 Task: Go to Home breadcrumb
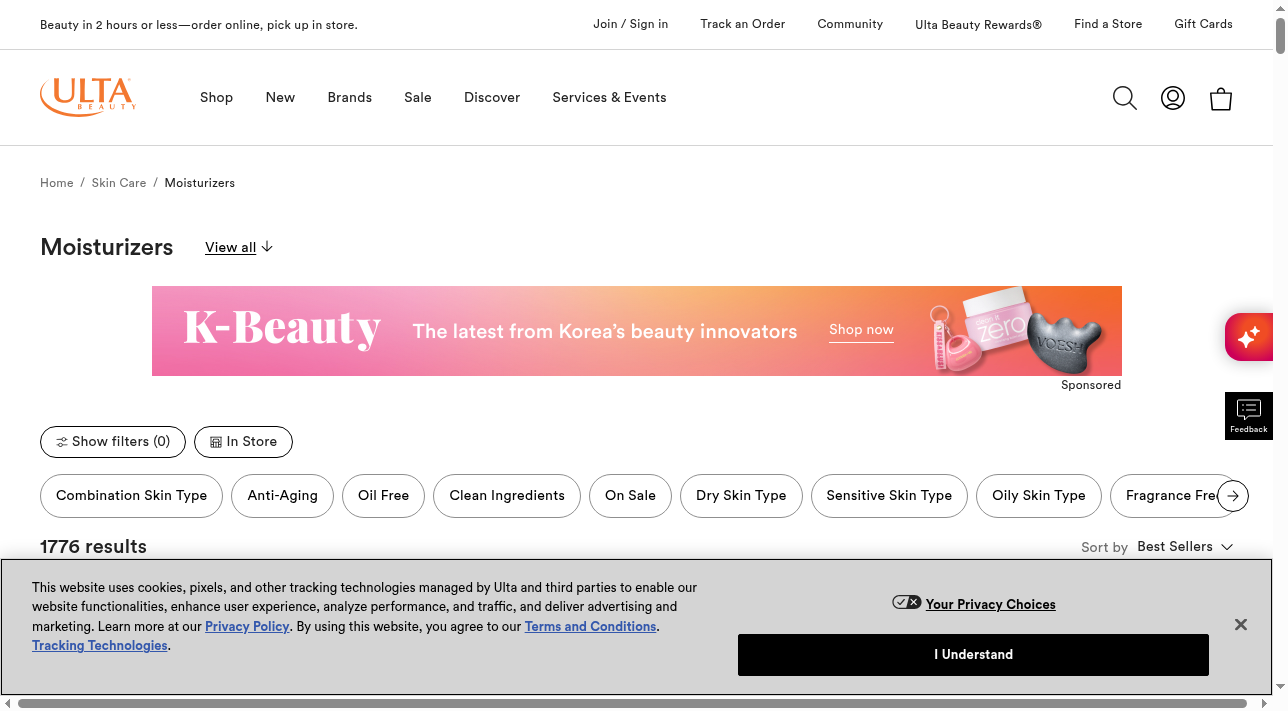coord(57,183)
